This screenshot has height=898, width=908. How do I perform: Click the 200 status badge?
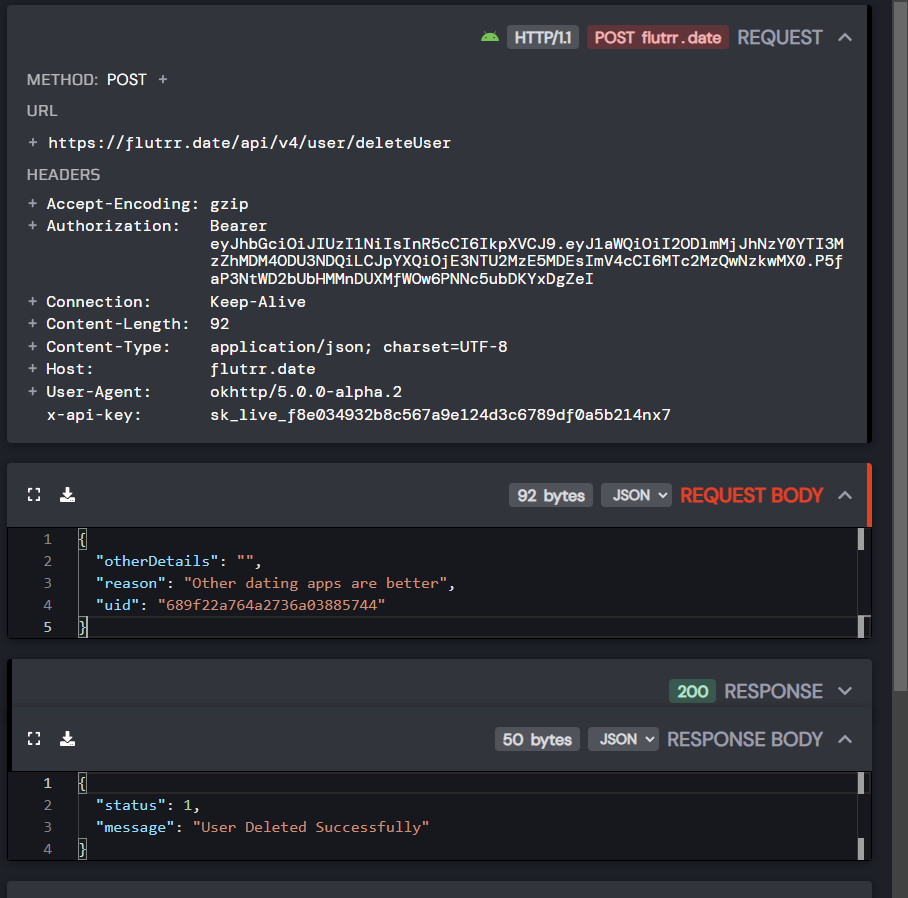pos(693,691)
